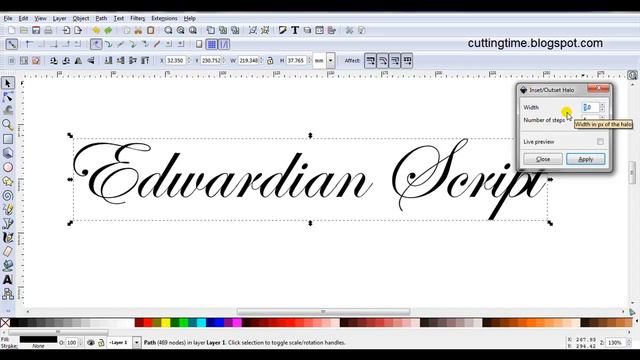Toggle scale stroke width Affect button
The width and height of the screenshot is (640, 360).
coord(371,61)
